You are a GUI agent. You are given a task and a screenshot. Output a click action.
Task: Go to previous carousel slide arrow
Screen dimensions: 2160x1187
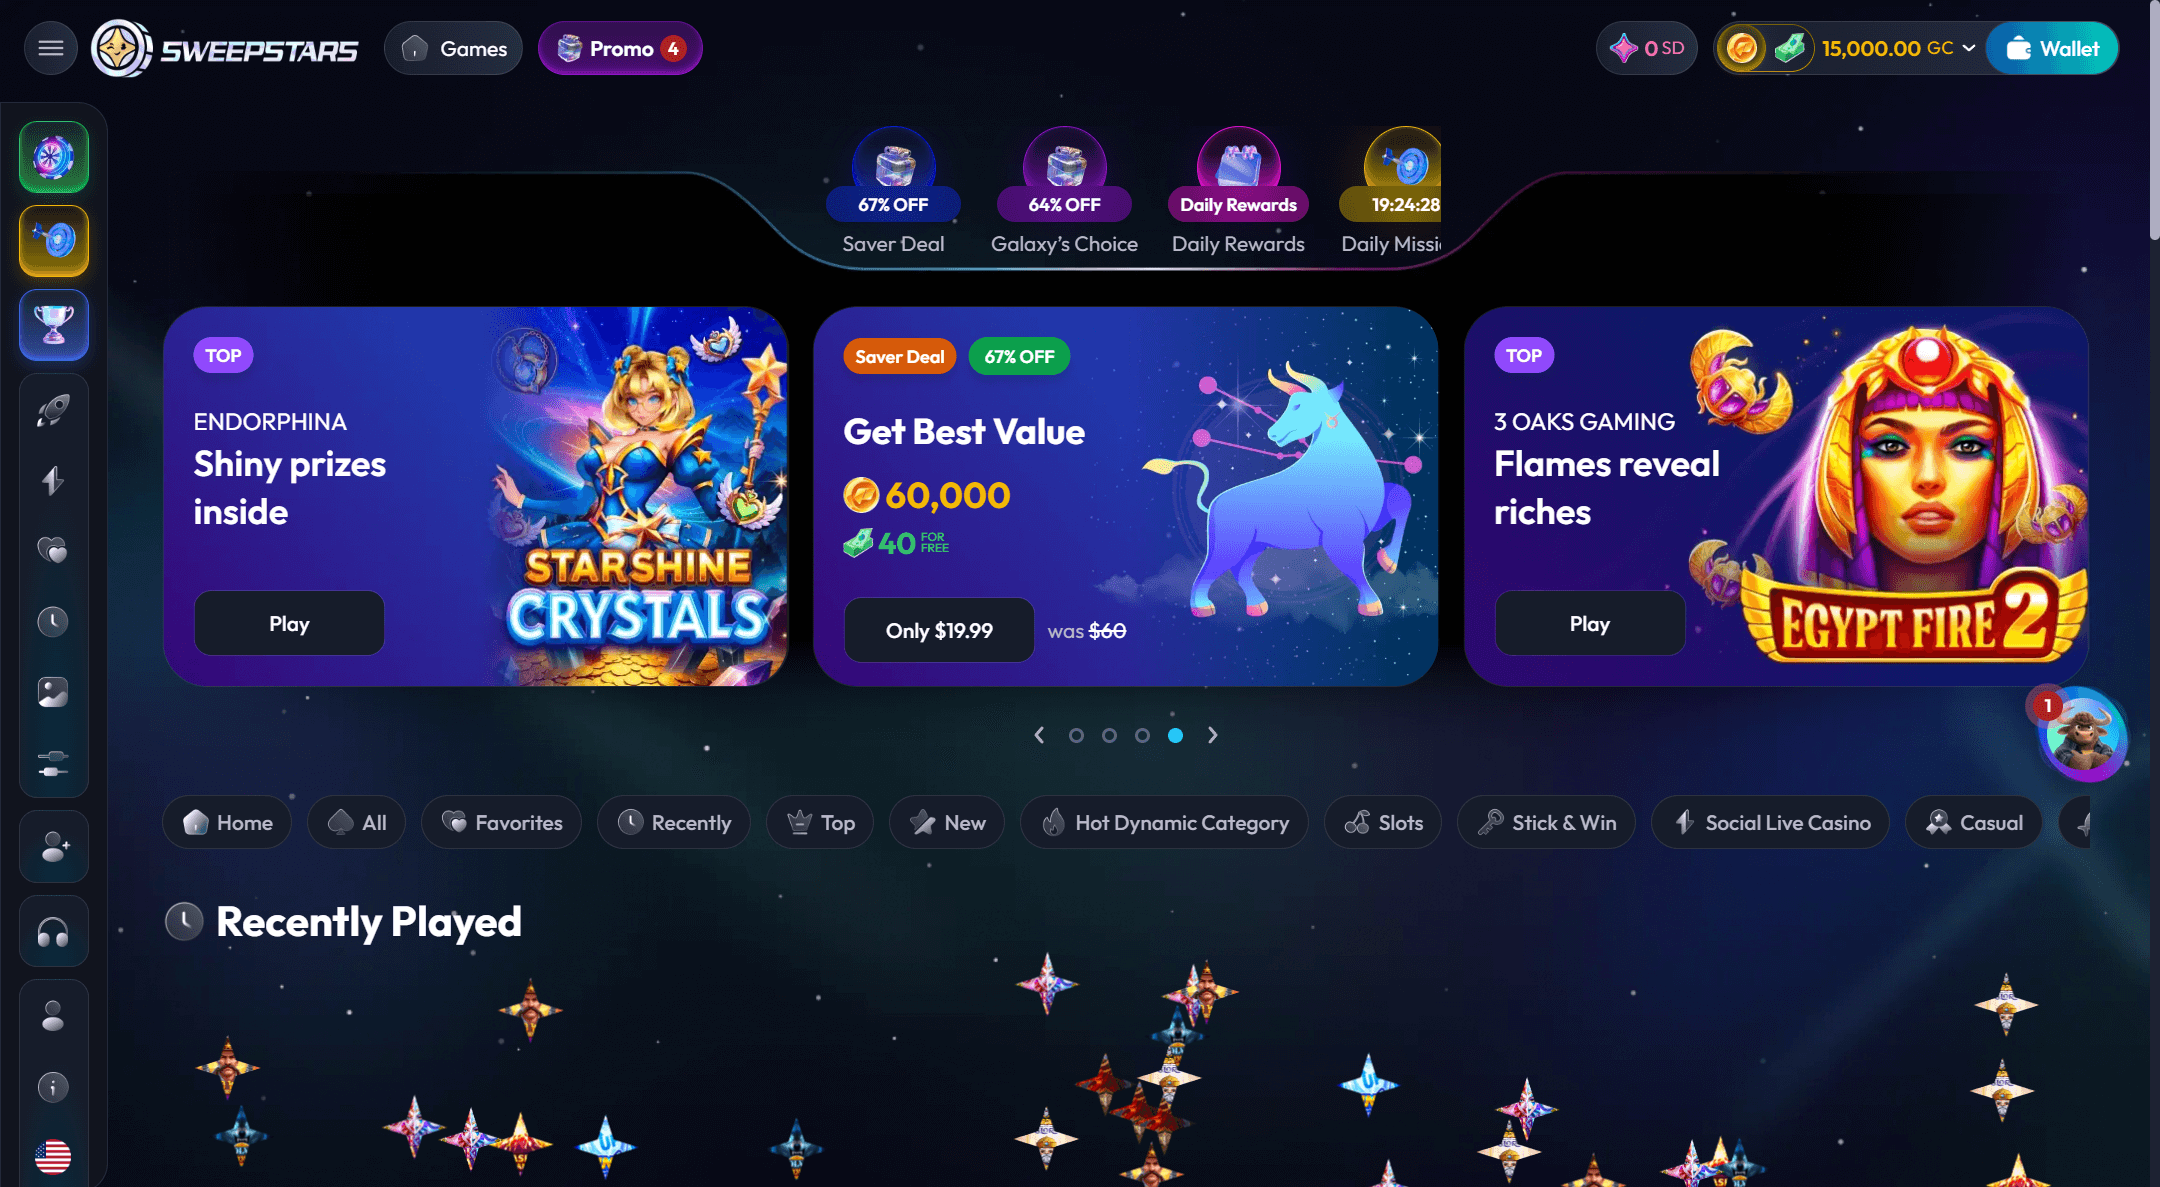pyautogui.click(x=1039, y=735)
